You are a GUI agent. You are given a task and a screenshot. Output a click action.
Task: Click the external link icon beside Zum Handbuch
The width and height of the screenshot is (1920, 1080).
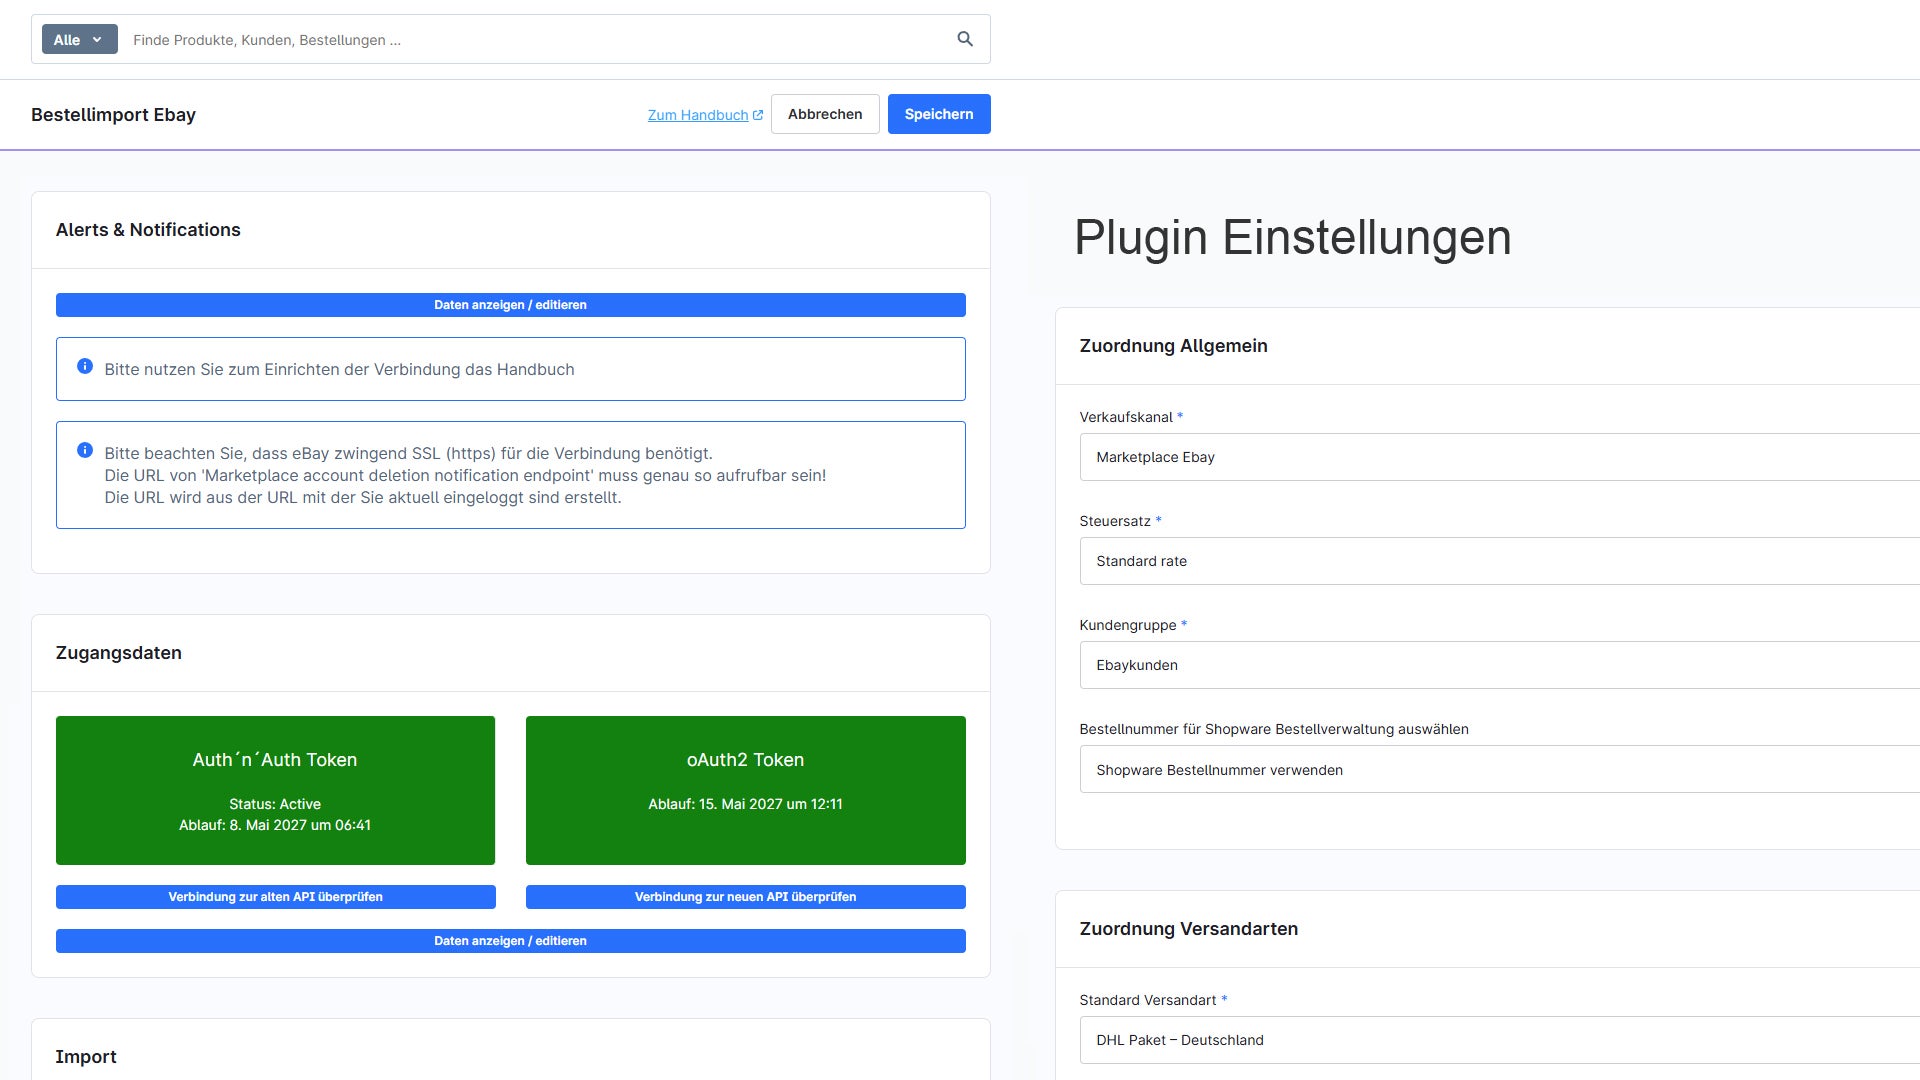pyautogui.click(x=758, y=115)
